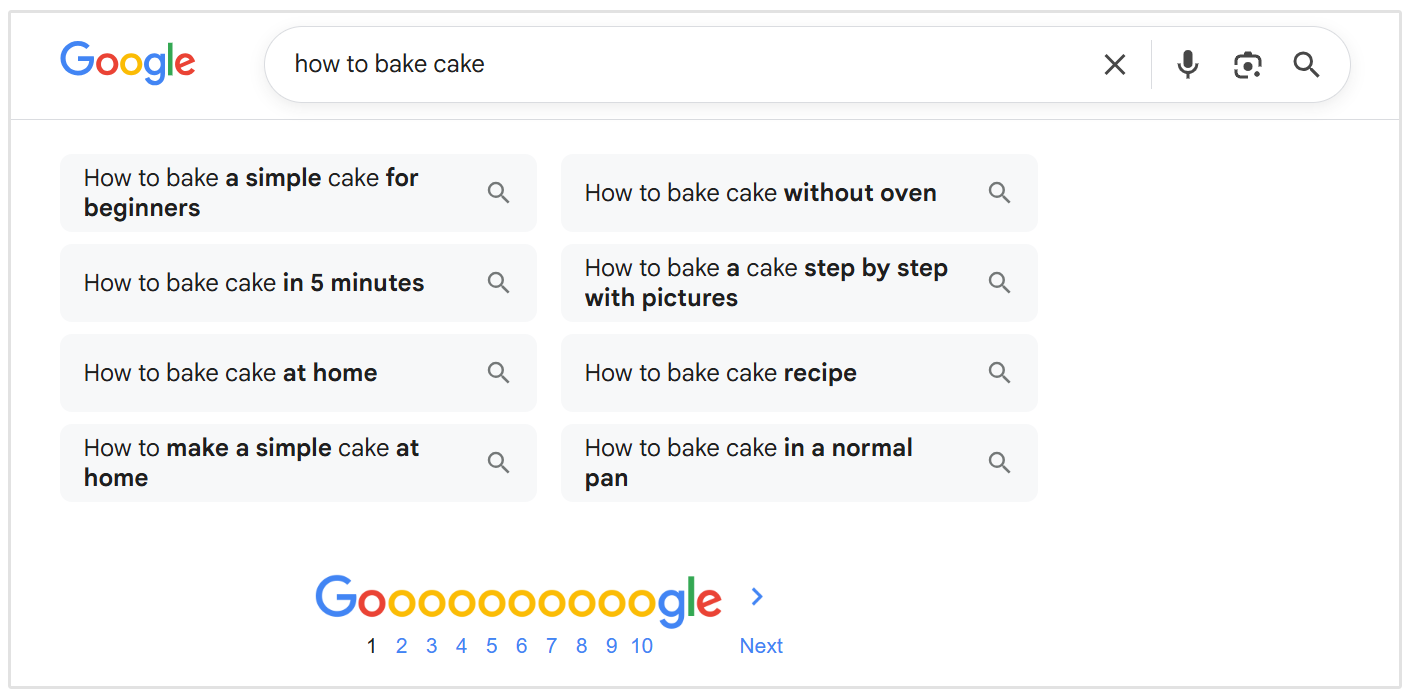Screen dimensions: 1410x700
Task: Select suggestion 'How to bake a simple cake for beginners'
Action: click(250, 192)
